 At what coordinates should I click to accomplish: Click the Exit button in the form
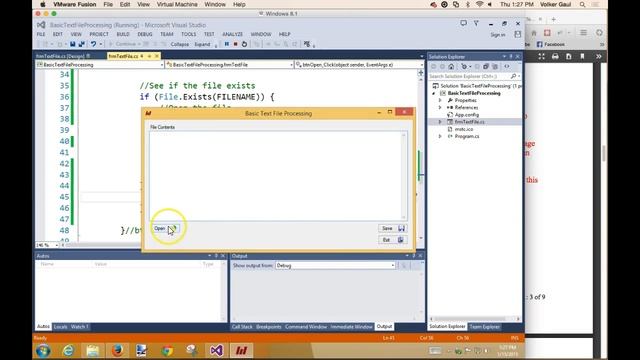tap(392, 240)
